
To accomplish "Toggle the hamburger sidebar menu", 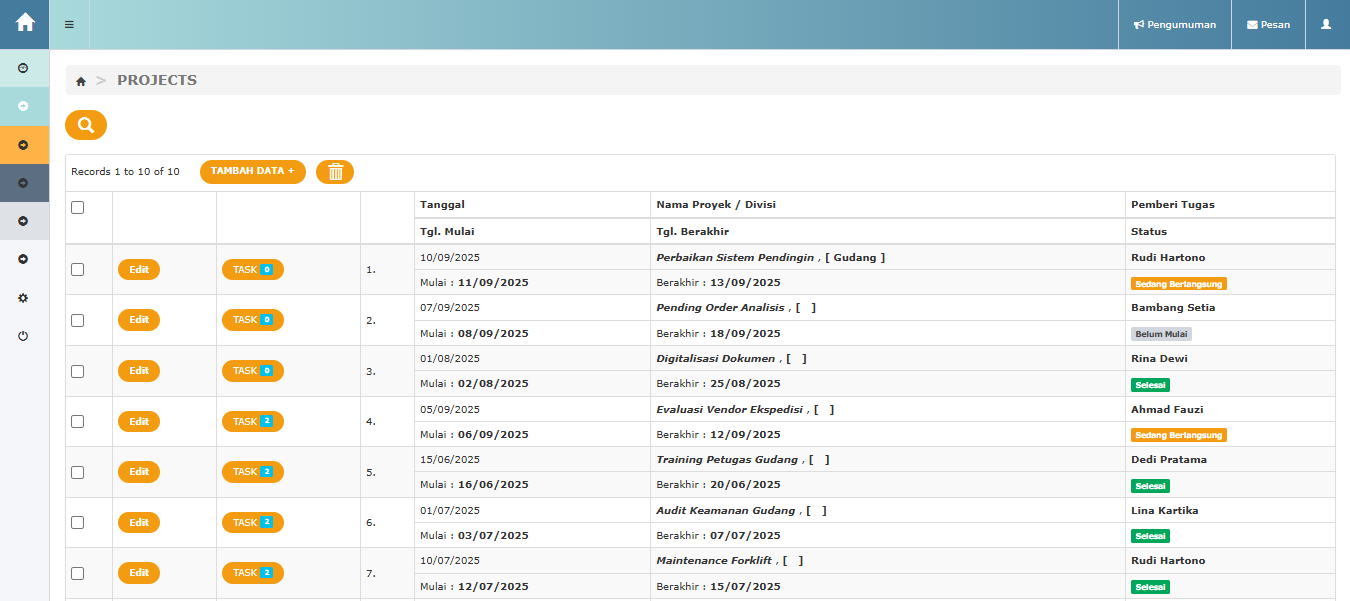I will (69, 24).
